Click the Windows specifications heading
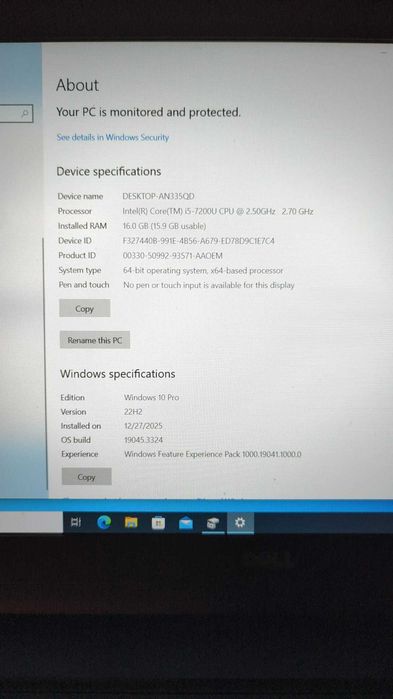The height and width of the screenshot is (699, 393). point(118,374)
